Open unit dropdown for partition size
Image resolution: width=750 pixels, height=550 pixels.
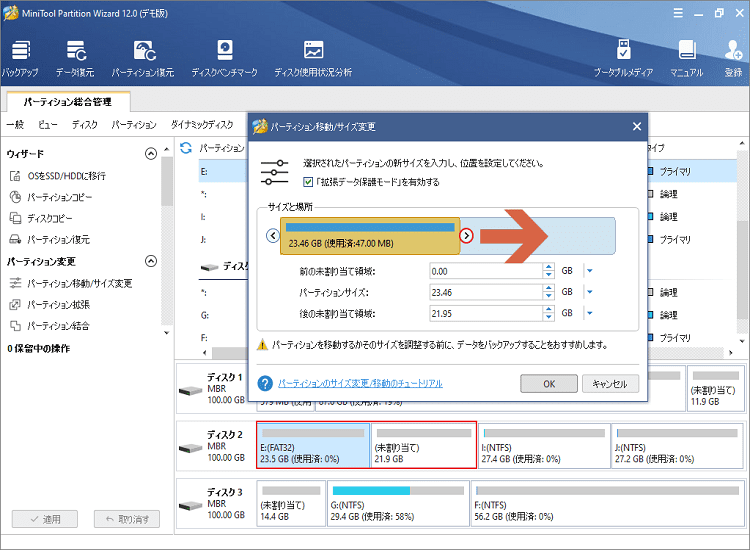coord(590,292)
